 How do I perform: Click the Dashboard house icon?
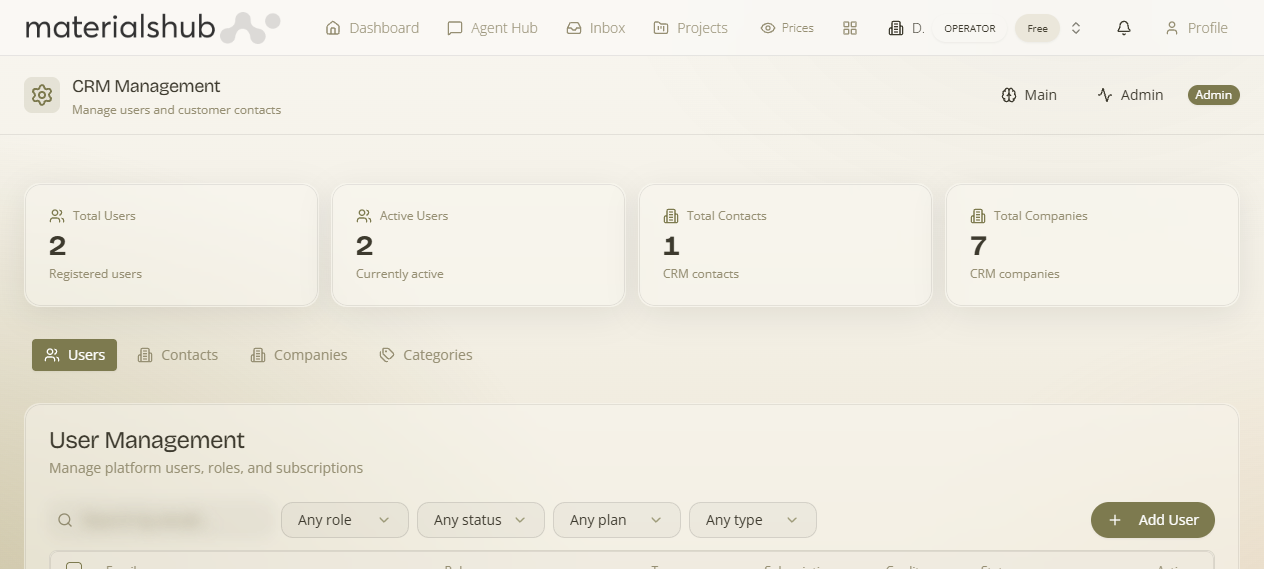[x=333, y=28]
